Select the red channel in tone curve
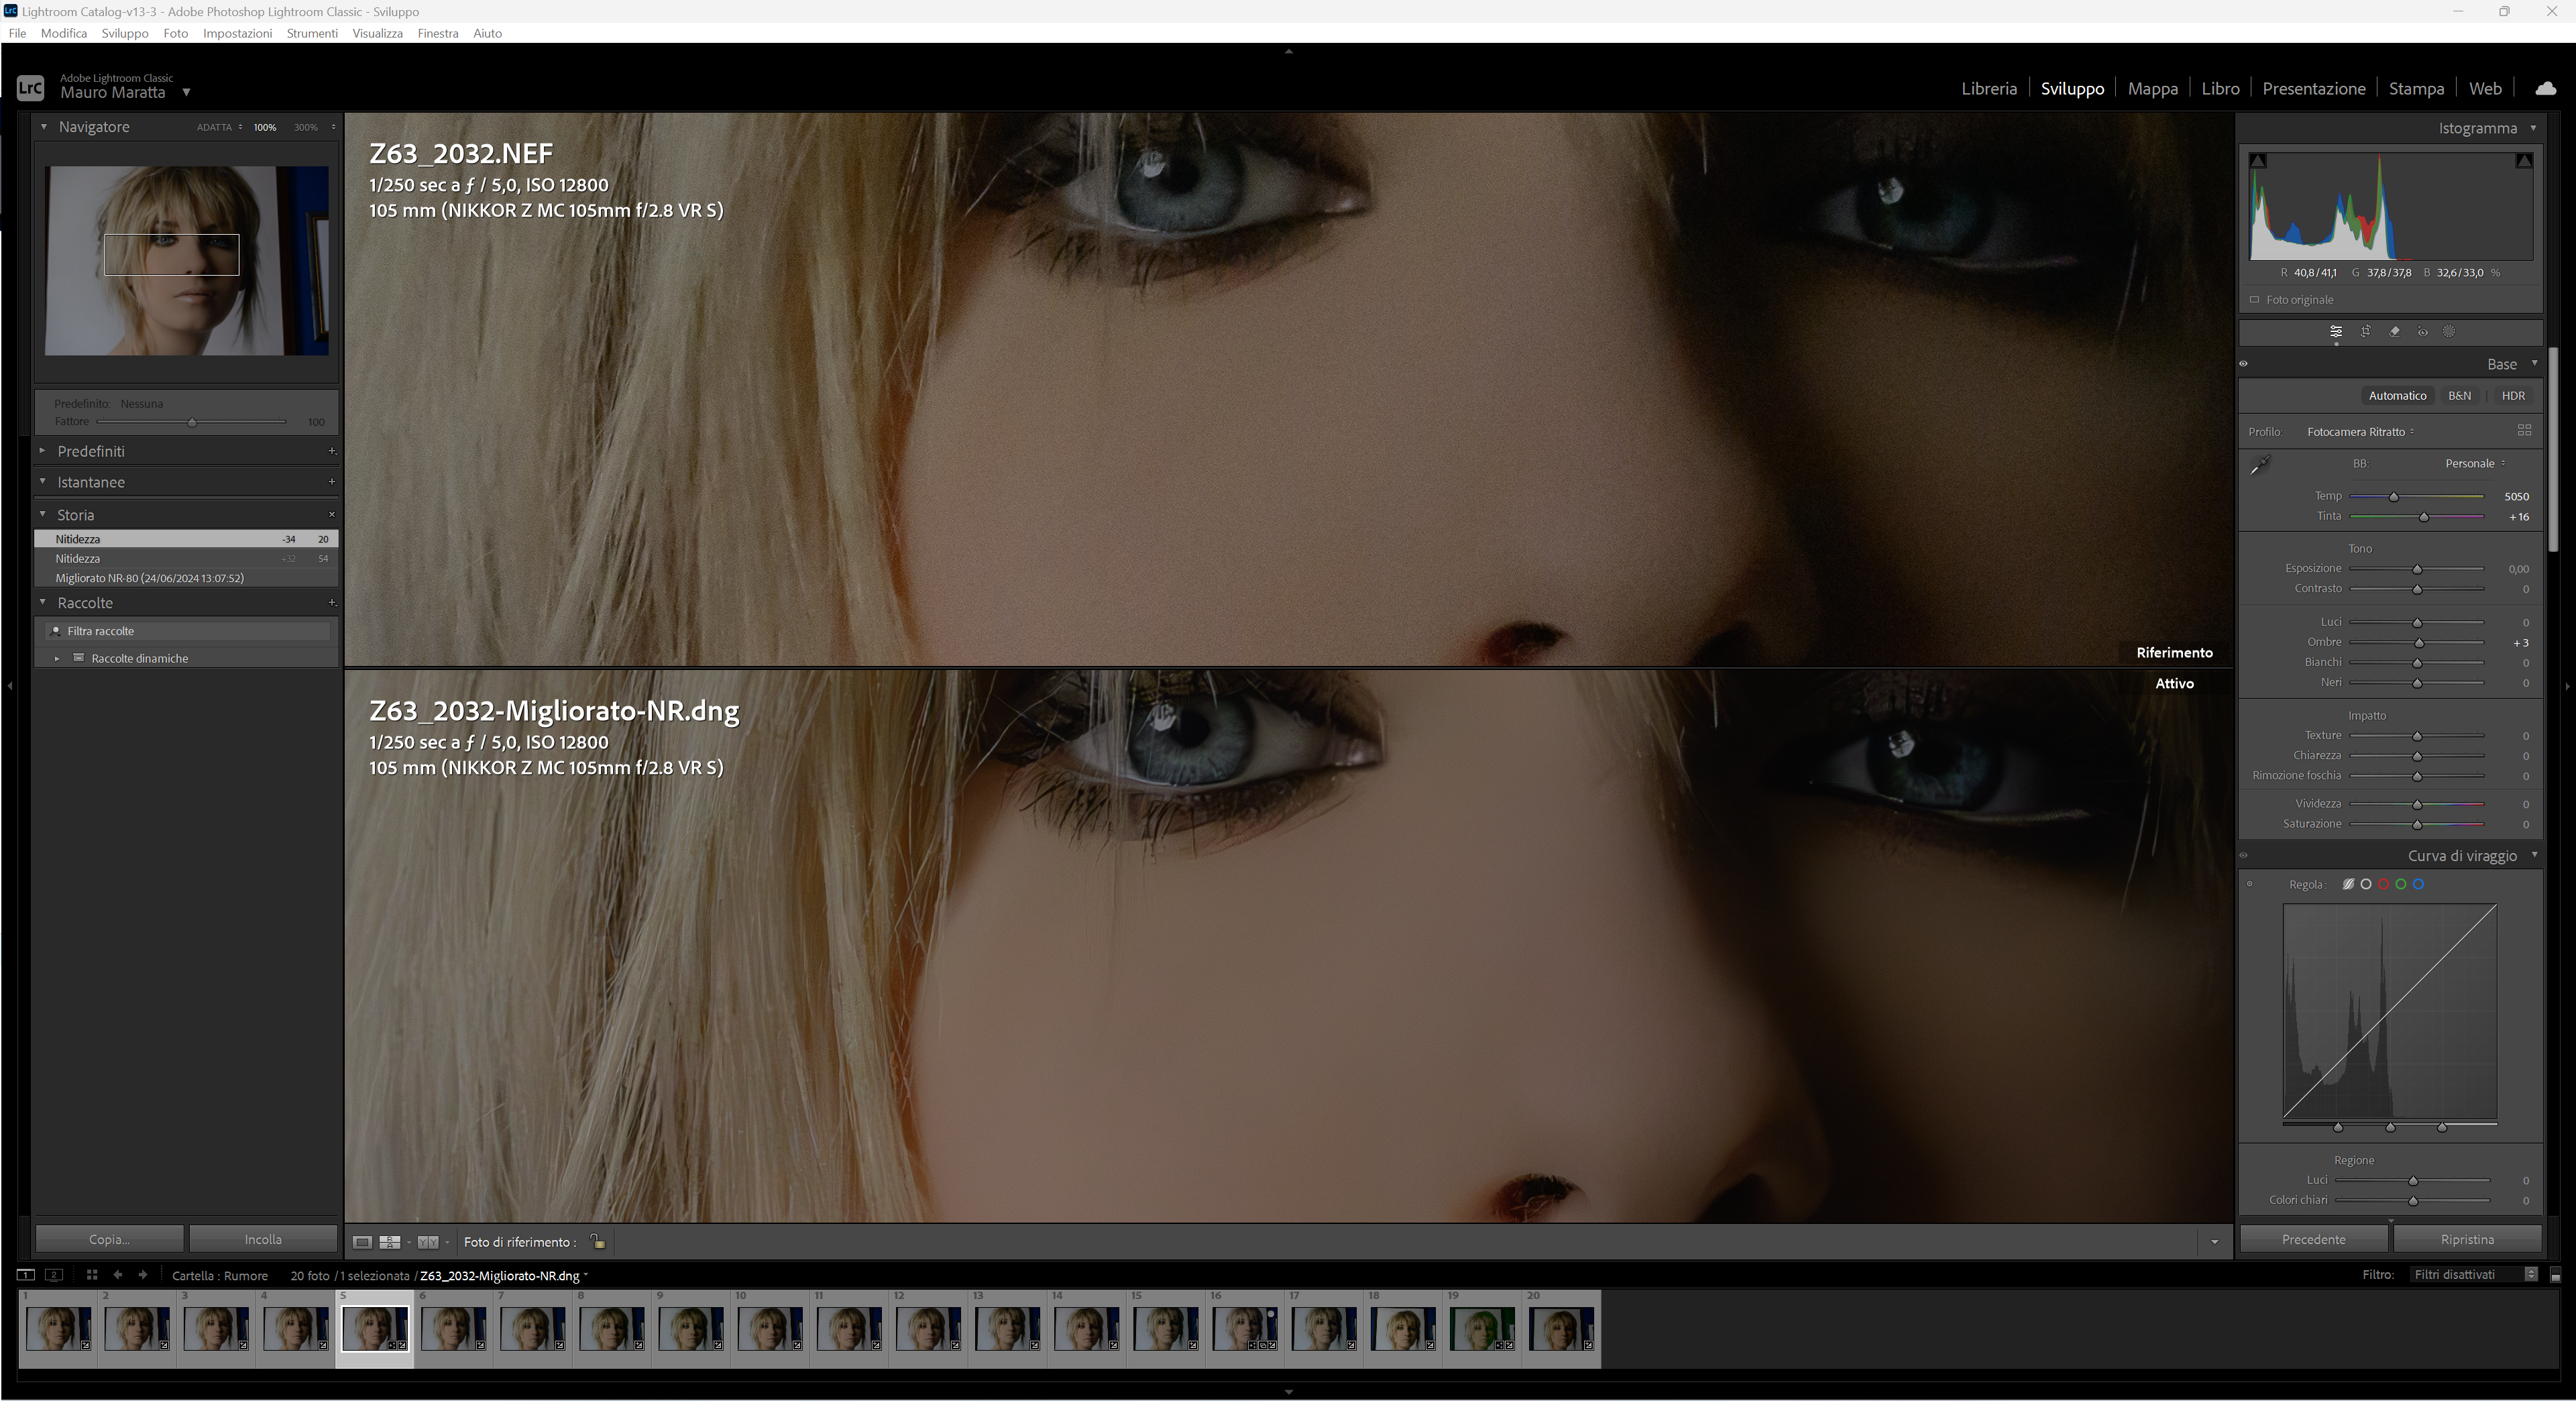 click(2383, 884)
